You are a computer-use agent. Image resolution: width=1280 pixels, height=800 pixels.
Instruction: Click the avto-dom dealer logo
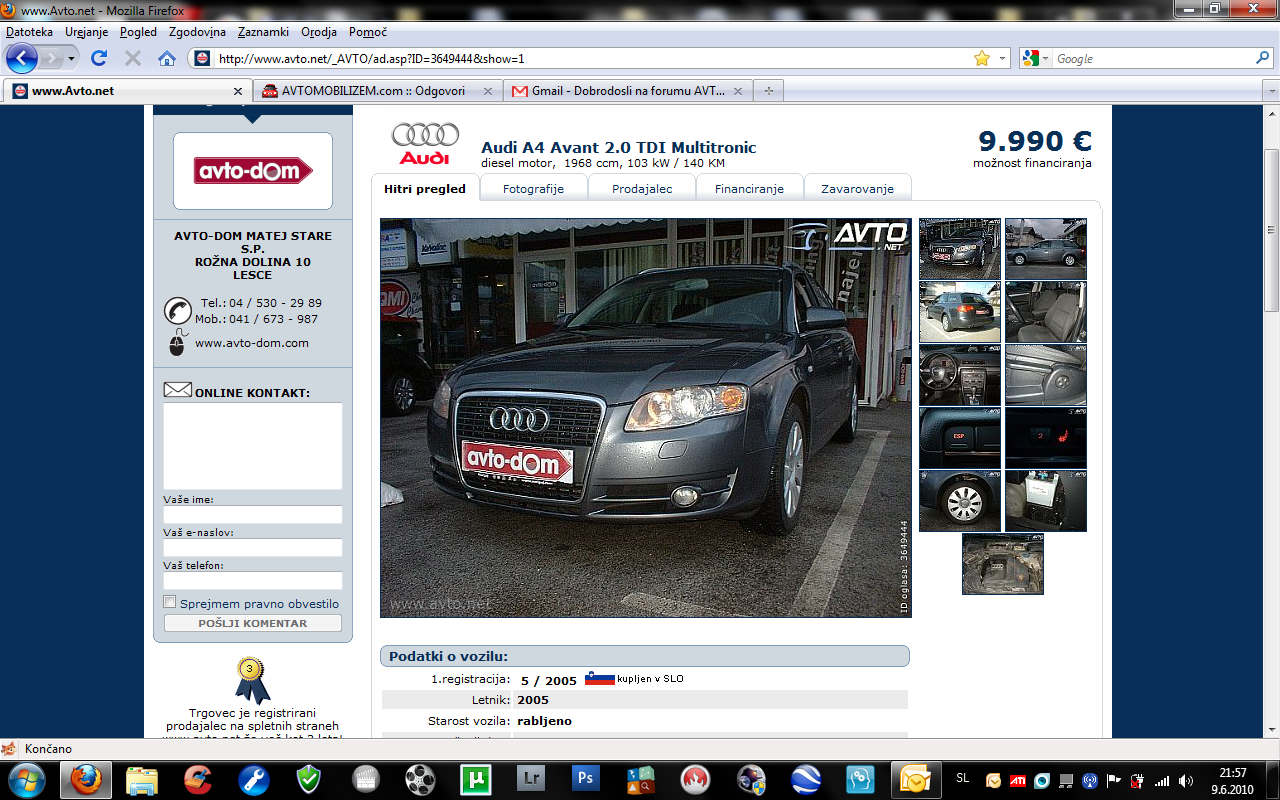click(x=253, y=171)
